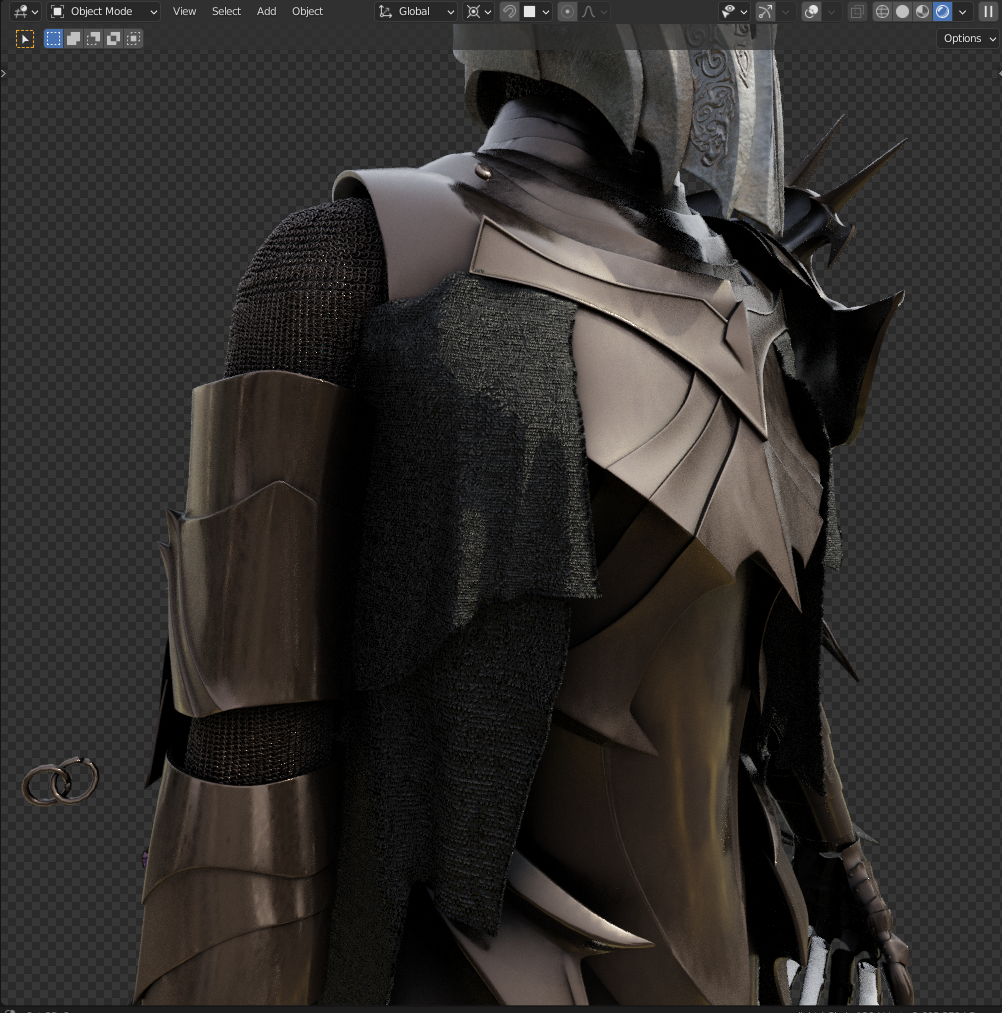This screenshot has width=1002, height=1013.
Task: Switch to material preview shading
Action: (x=922, y=12)
